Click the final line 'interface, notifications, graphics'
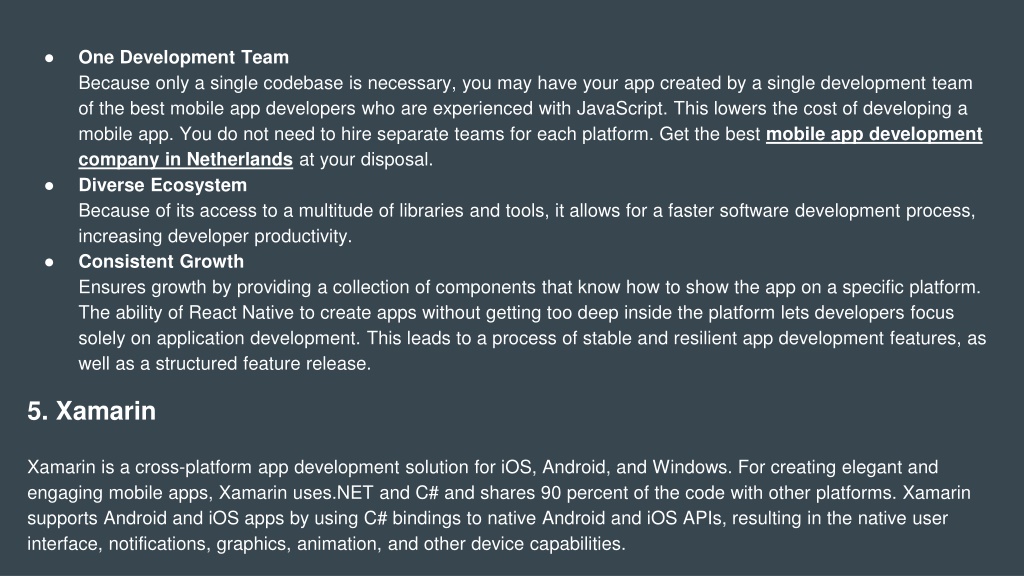1024x576 pixels. click(x=327, y=544)
